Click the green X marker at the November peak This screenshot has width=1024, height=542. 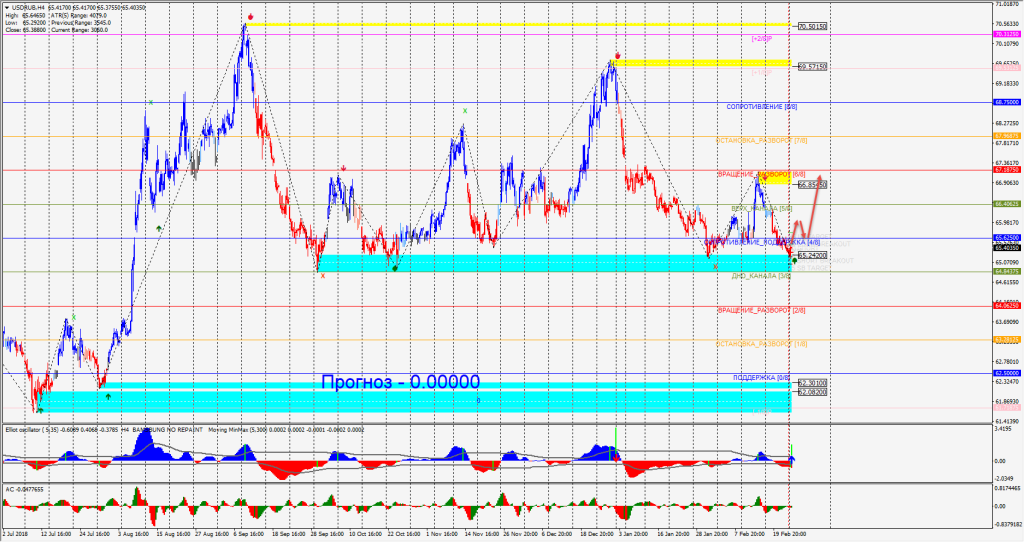coord(464,111)
